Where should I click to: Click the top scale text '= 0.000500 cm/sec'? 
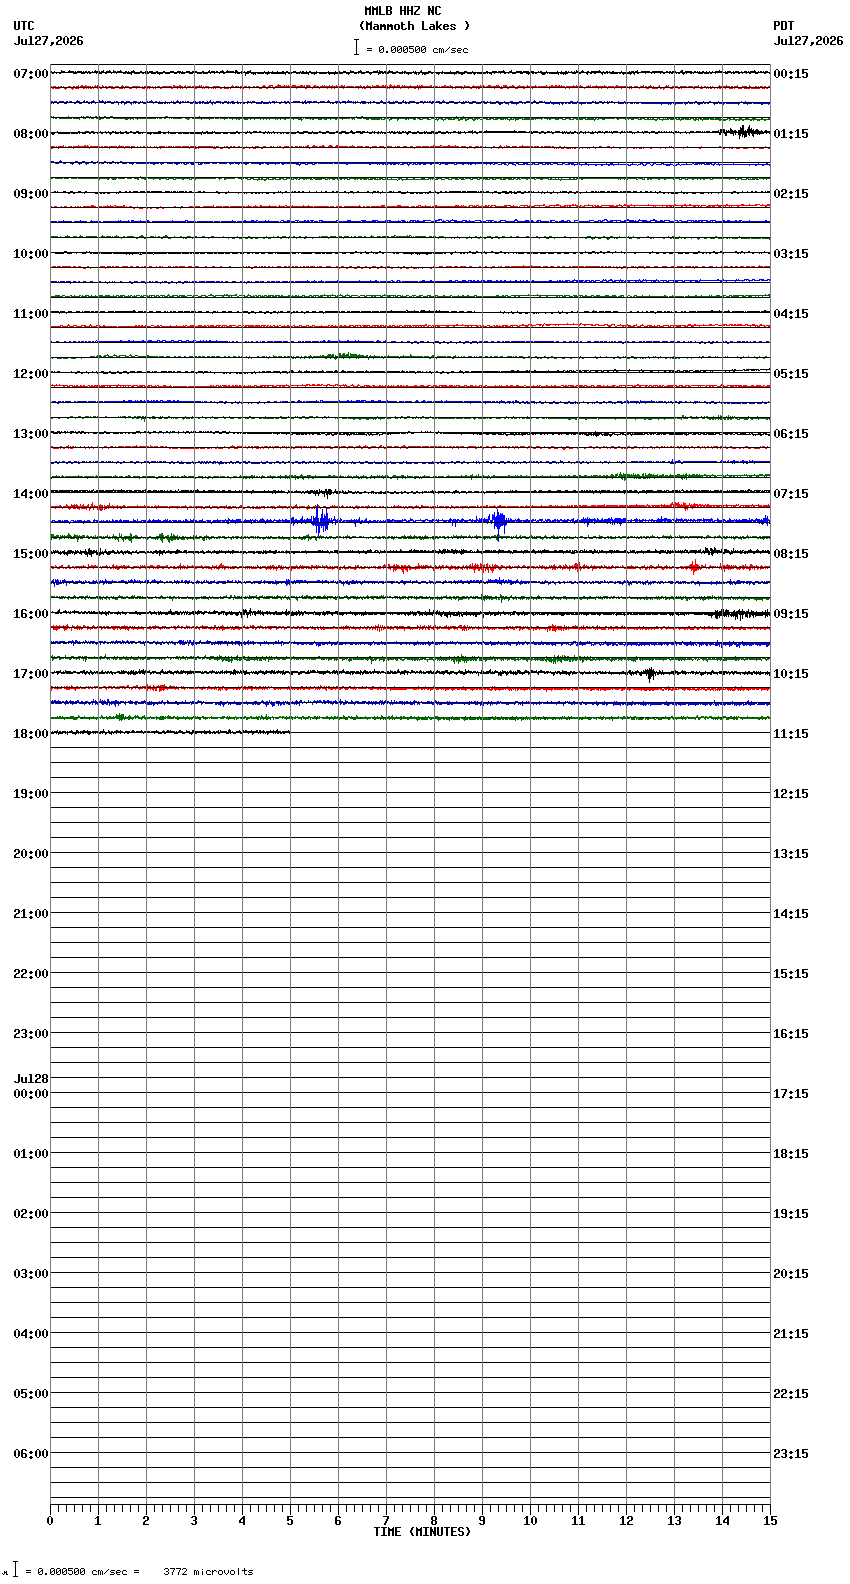pyautogui.click(x=417, y=49)
